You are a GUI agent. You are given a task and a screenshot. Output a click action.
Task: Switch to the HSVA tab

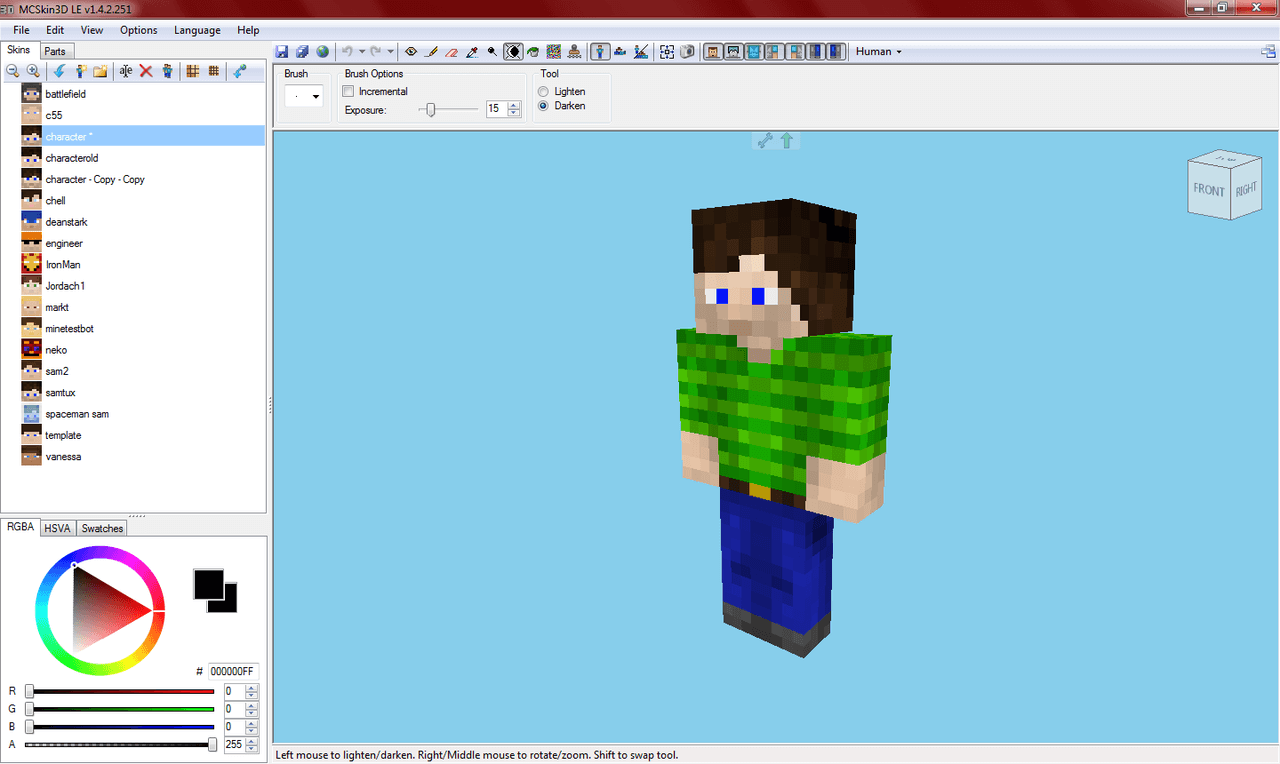coord(57,528)
